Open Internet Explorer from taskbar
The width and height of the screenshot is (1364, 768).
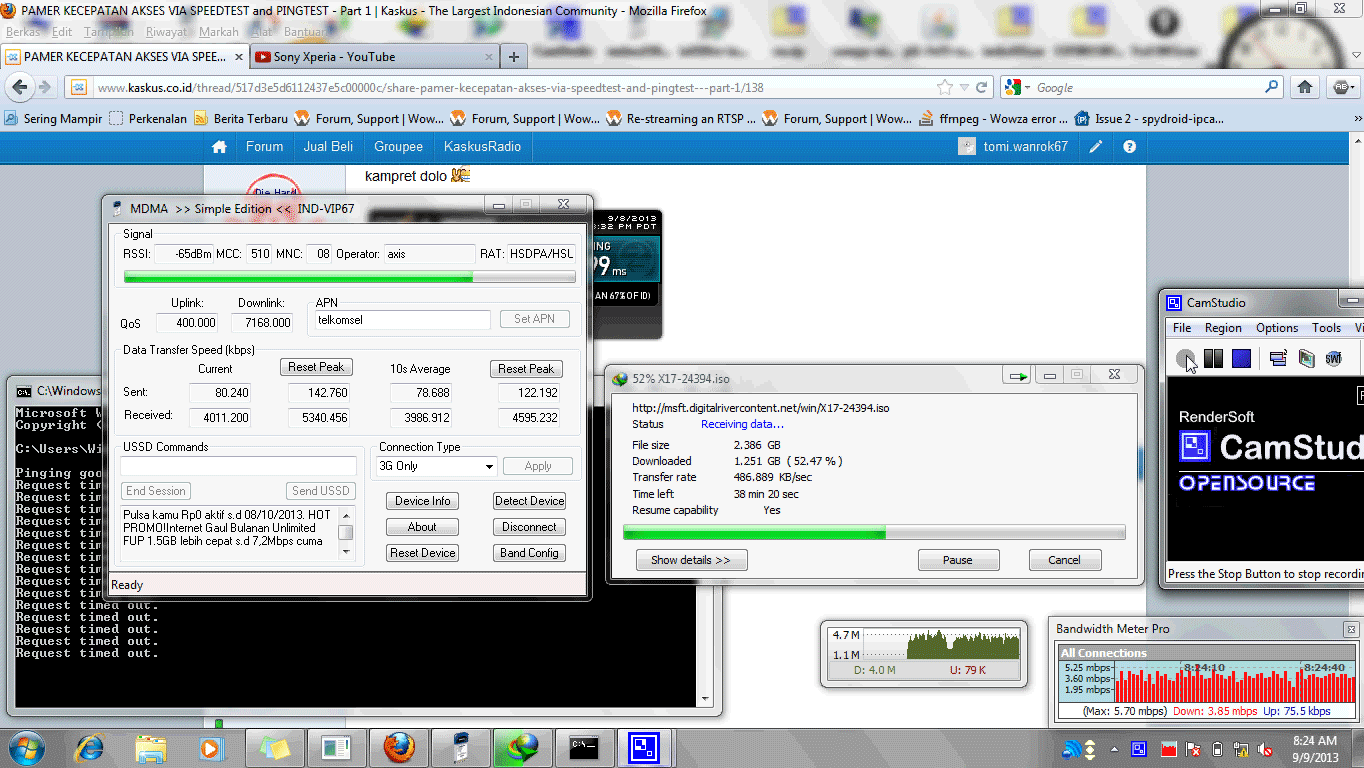tap(90, 747)
